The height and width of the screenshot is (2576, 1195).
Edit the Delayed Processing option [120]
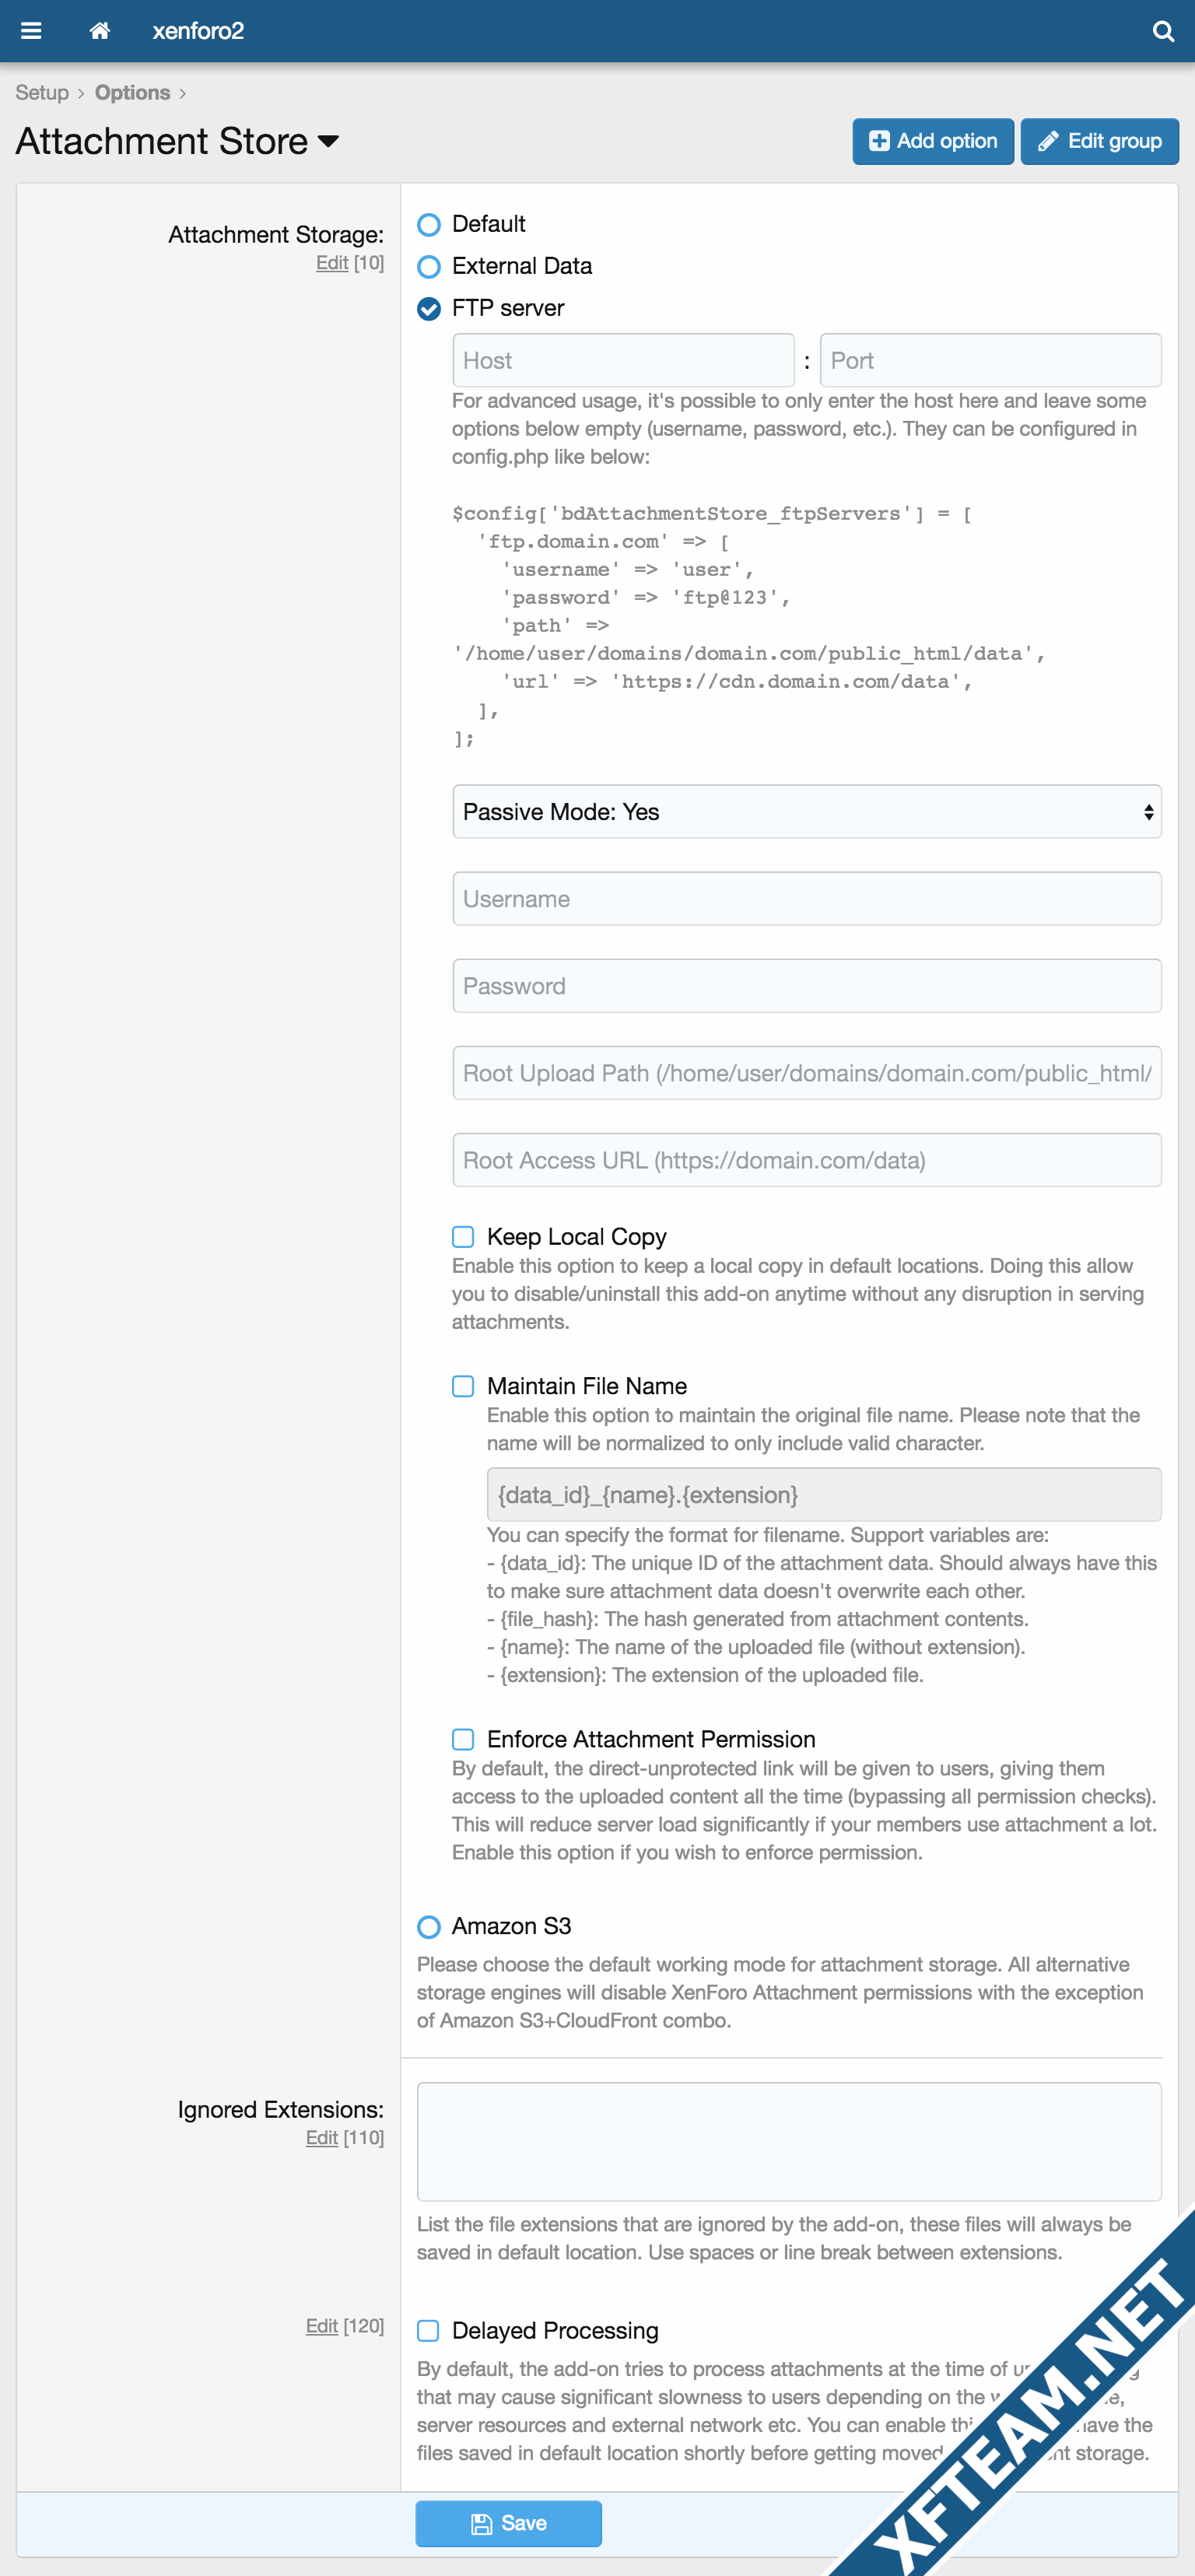pyautogui.click(x=322, y=2326)
